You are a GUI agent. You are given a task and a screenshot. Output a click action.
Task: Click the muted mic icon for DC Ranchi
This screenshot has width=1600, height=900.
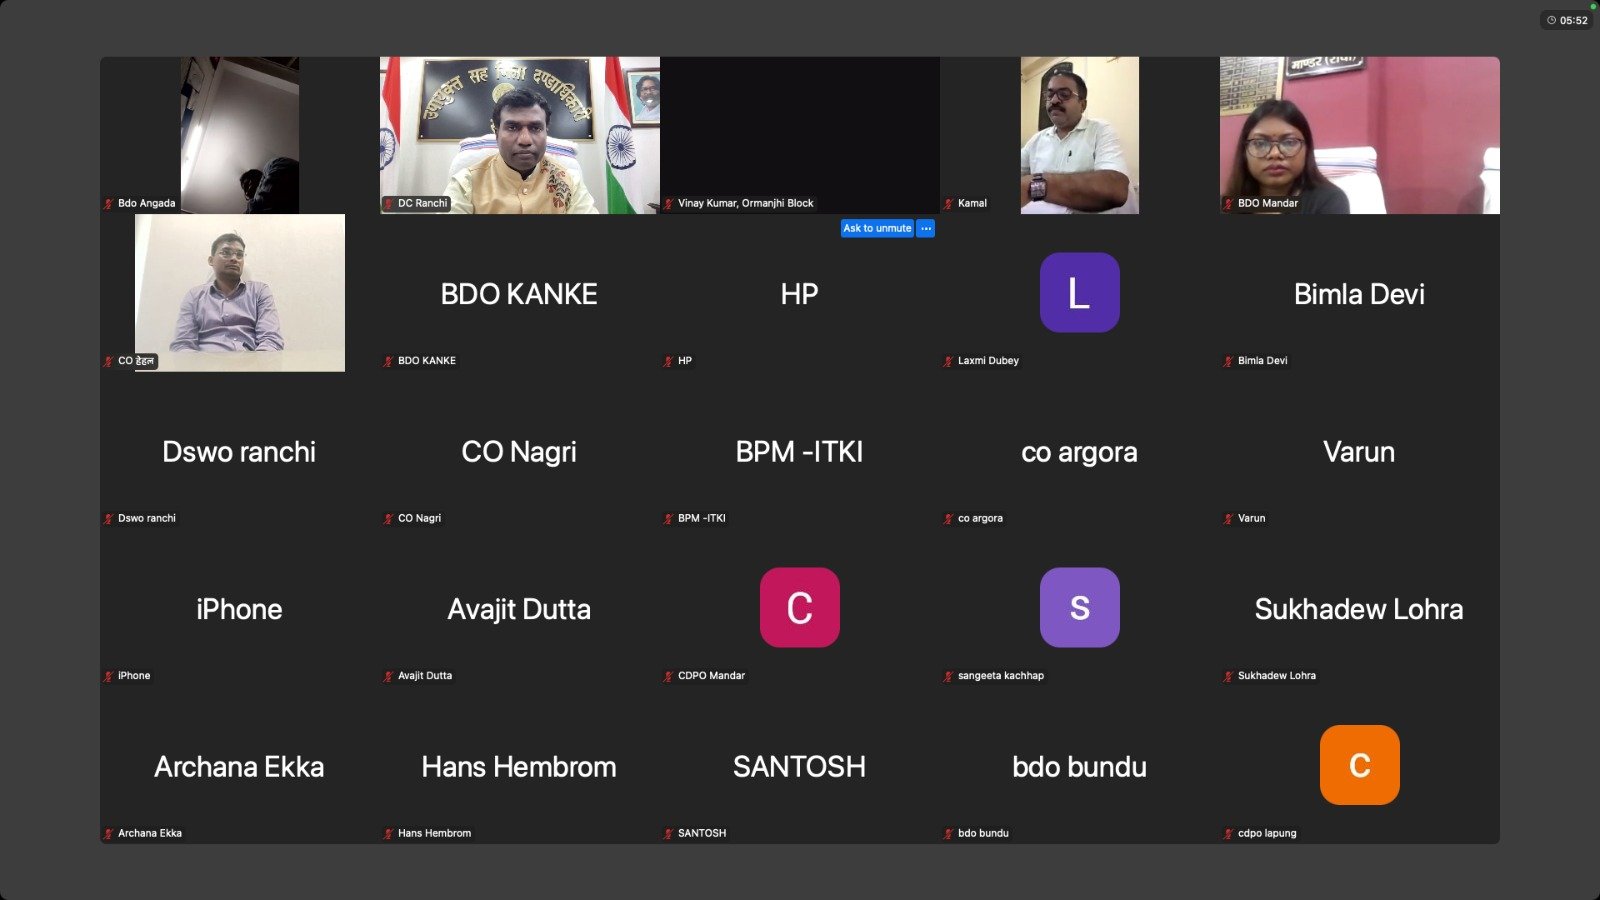click(389, 204)
